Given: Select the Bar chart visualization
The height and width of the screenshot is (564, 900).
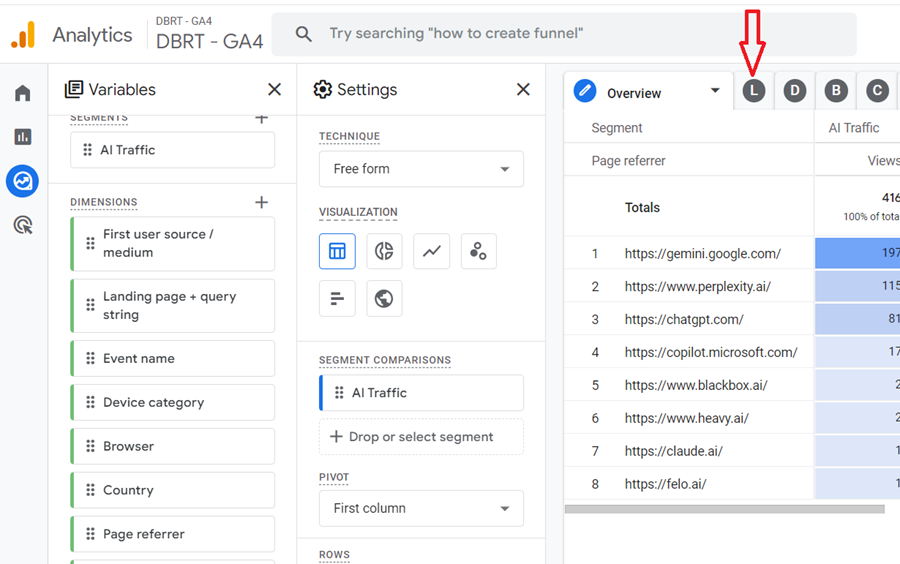Looking at the screenshot, I should tap(337, 298).
